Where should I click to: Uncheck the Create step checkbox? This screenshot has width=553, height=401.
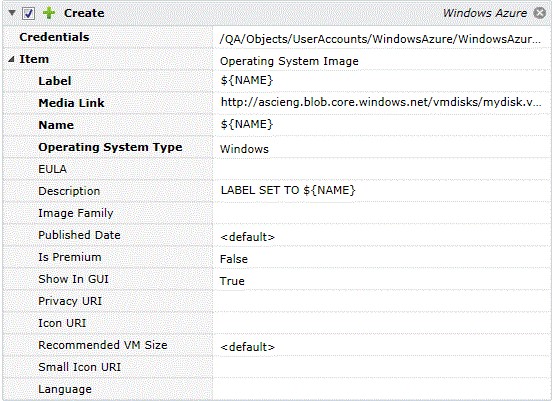coord(28,13)
